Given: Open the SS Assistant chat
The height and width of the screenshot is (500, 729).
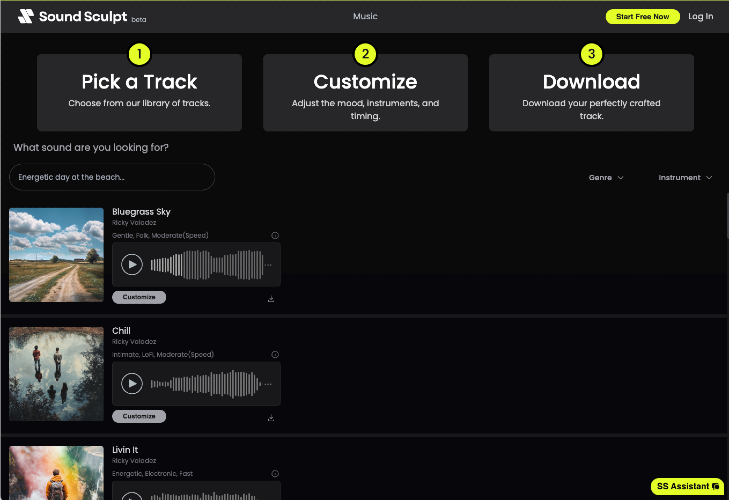Looking at the screenshot, I should pyautogui.click(x=687, y=486).
